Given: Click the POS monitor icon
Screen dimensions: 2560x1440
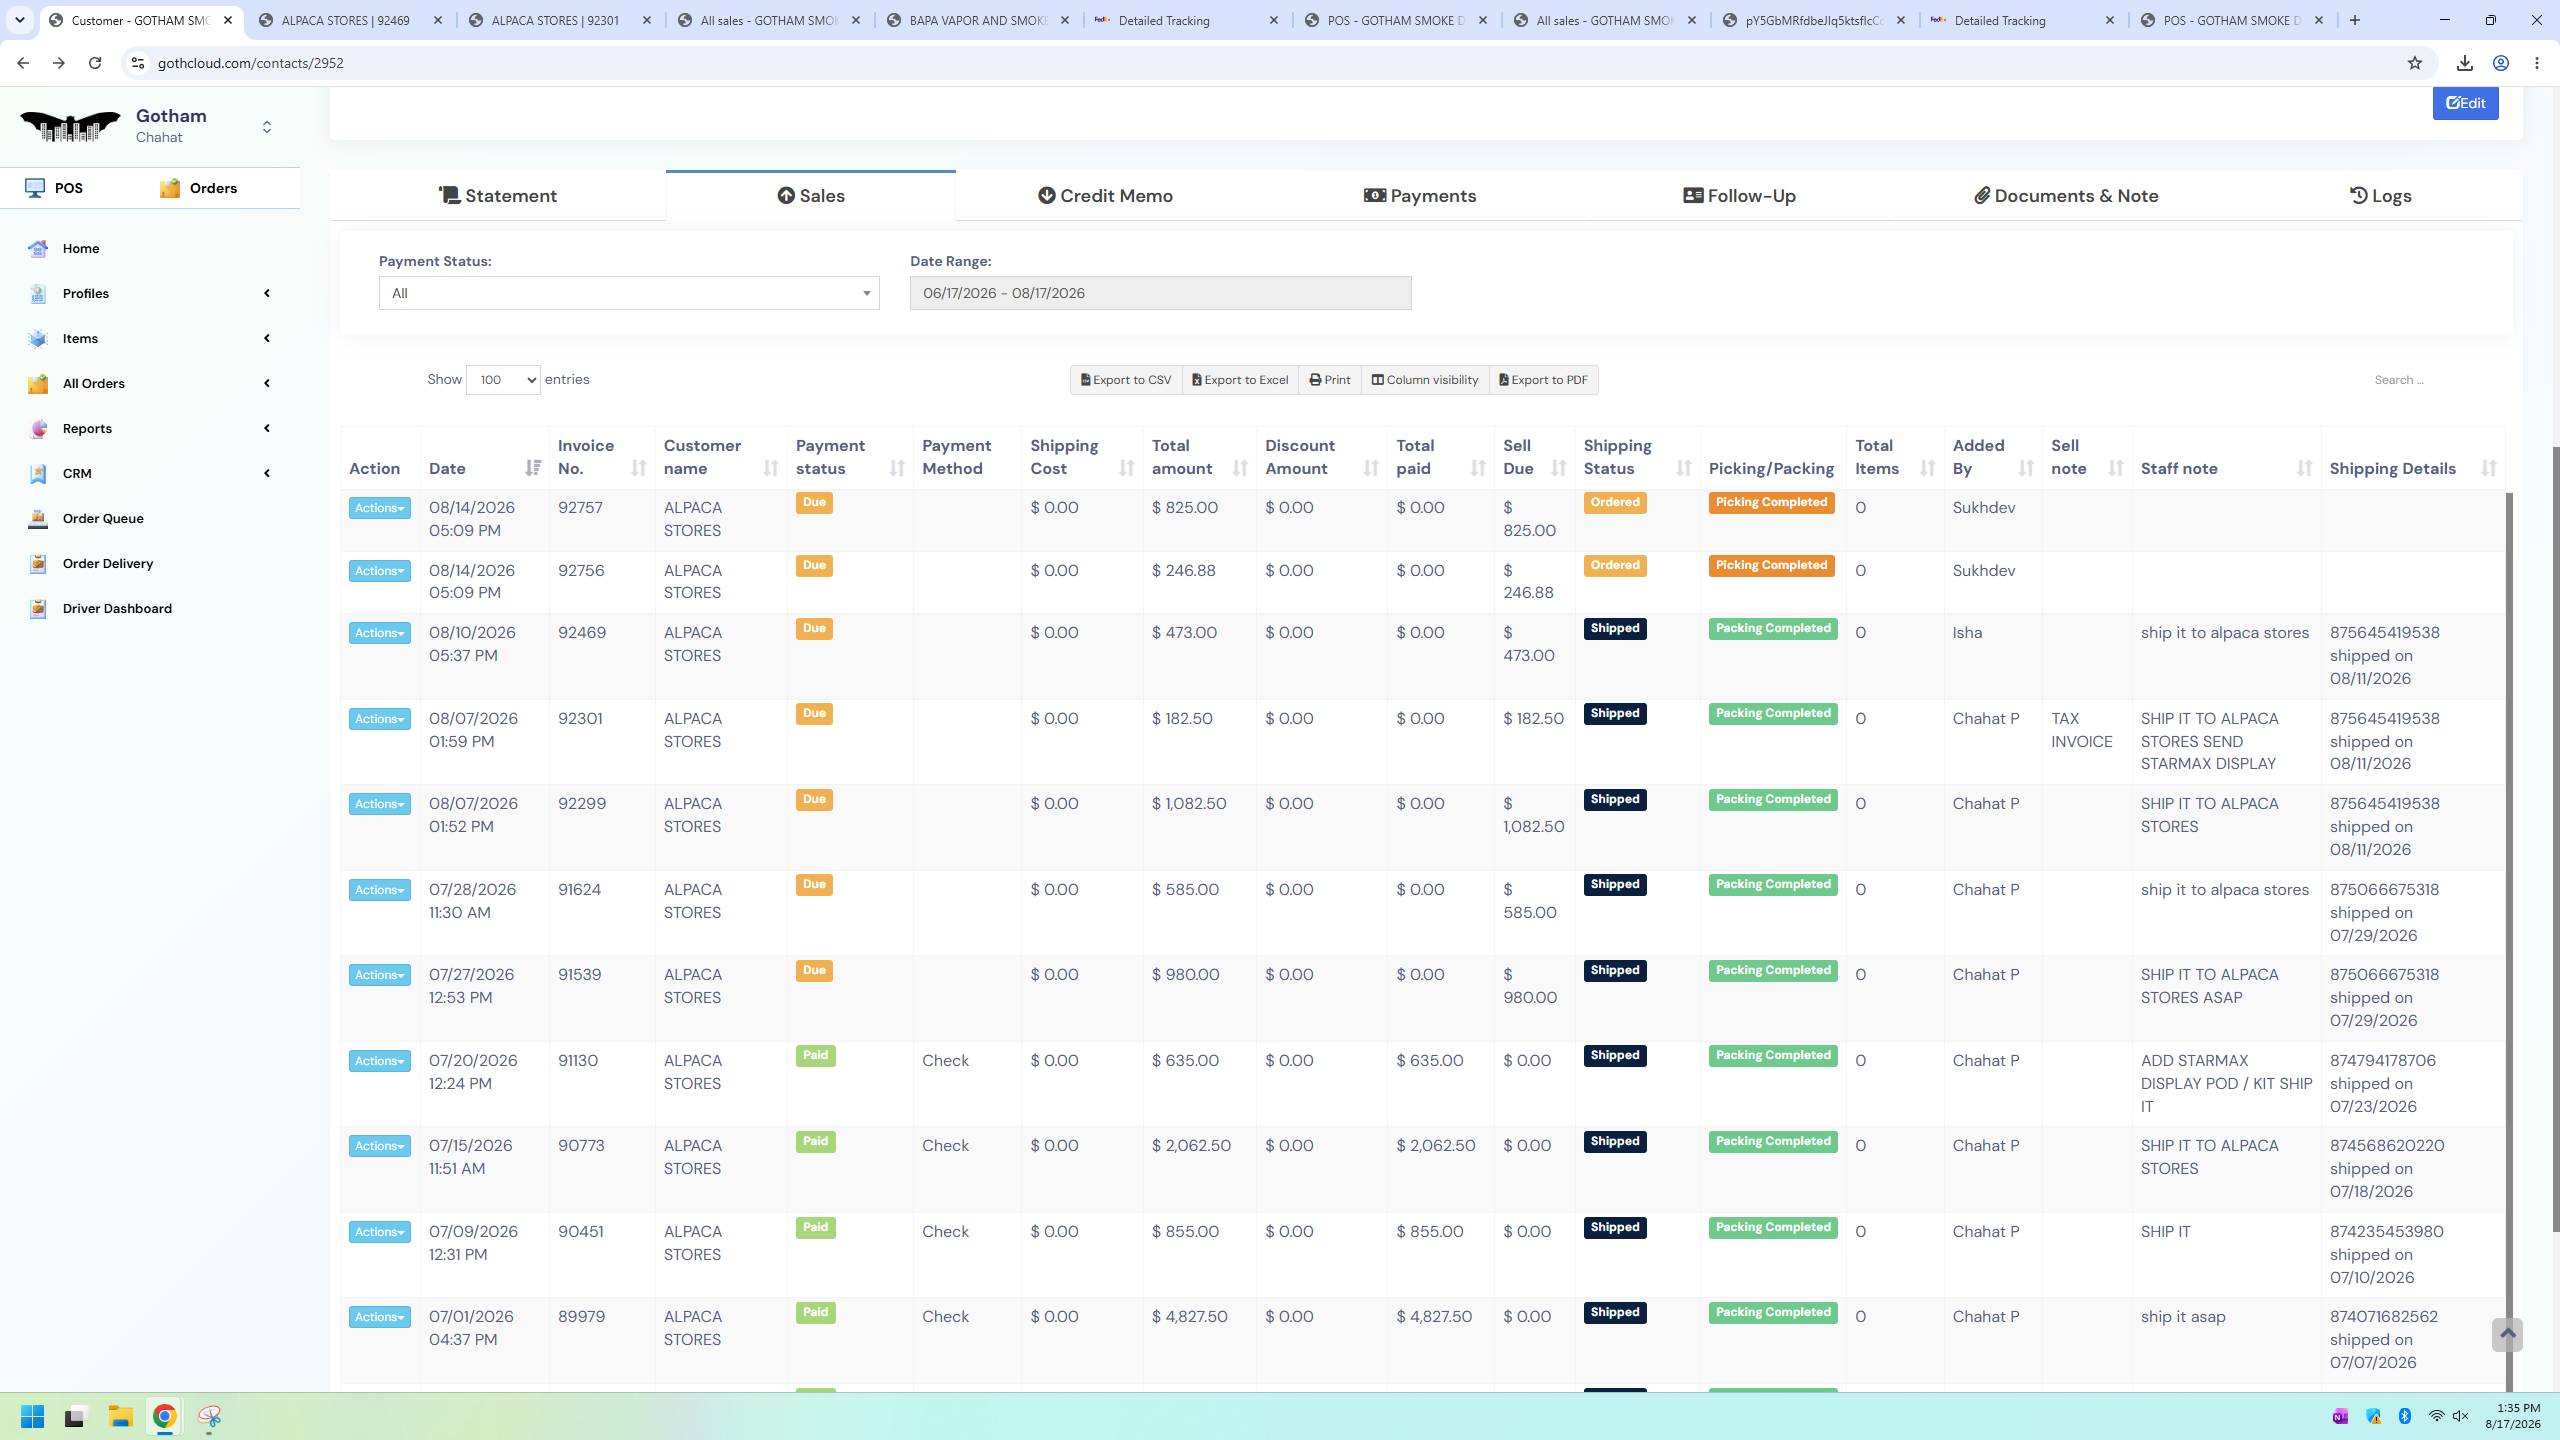Looking at the screenshot, I should point(35,188).
